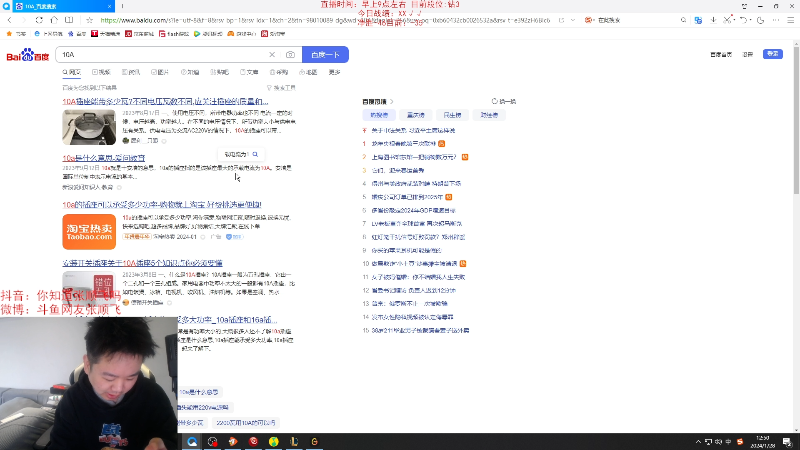
Task: Bookmark page with star icon
Action: pyautogui.click(x=89, y=20)
